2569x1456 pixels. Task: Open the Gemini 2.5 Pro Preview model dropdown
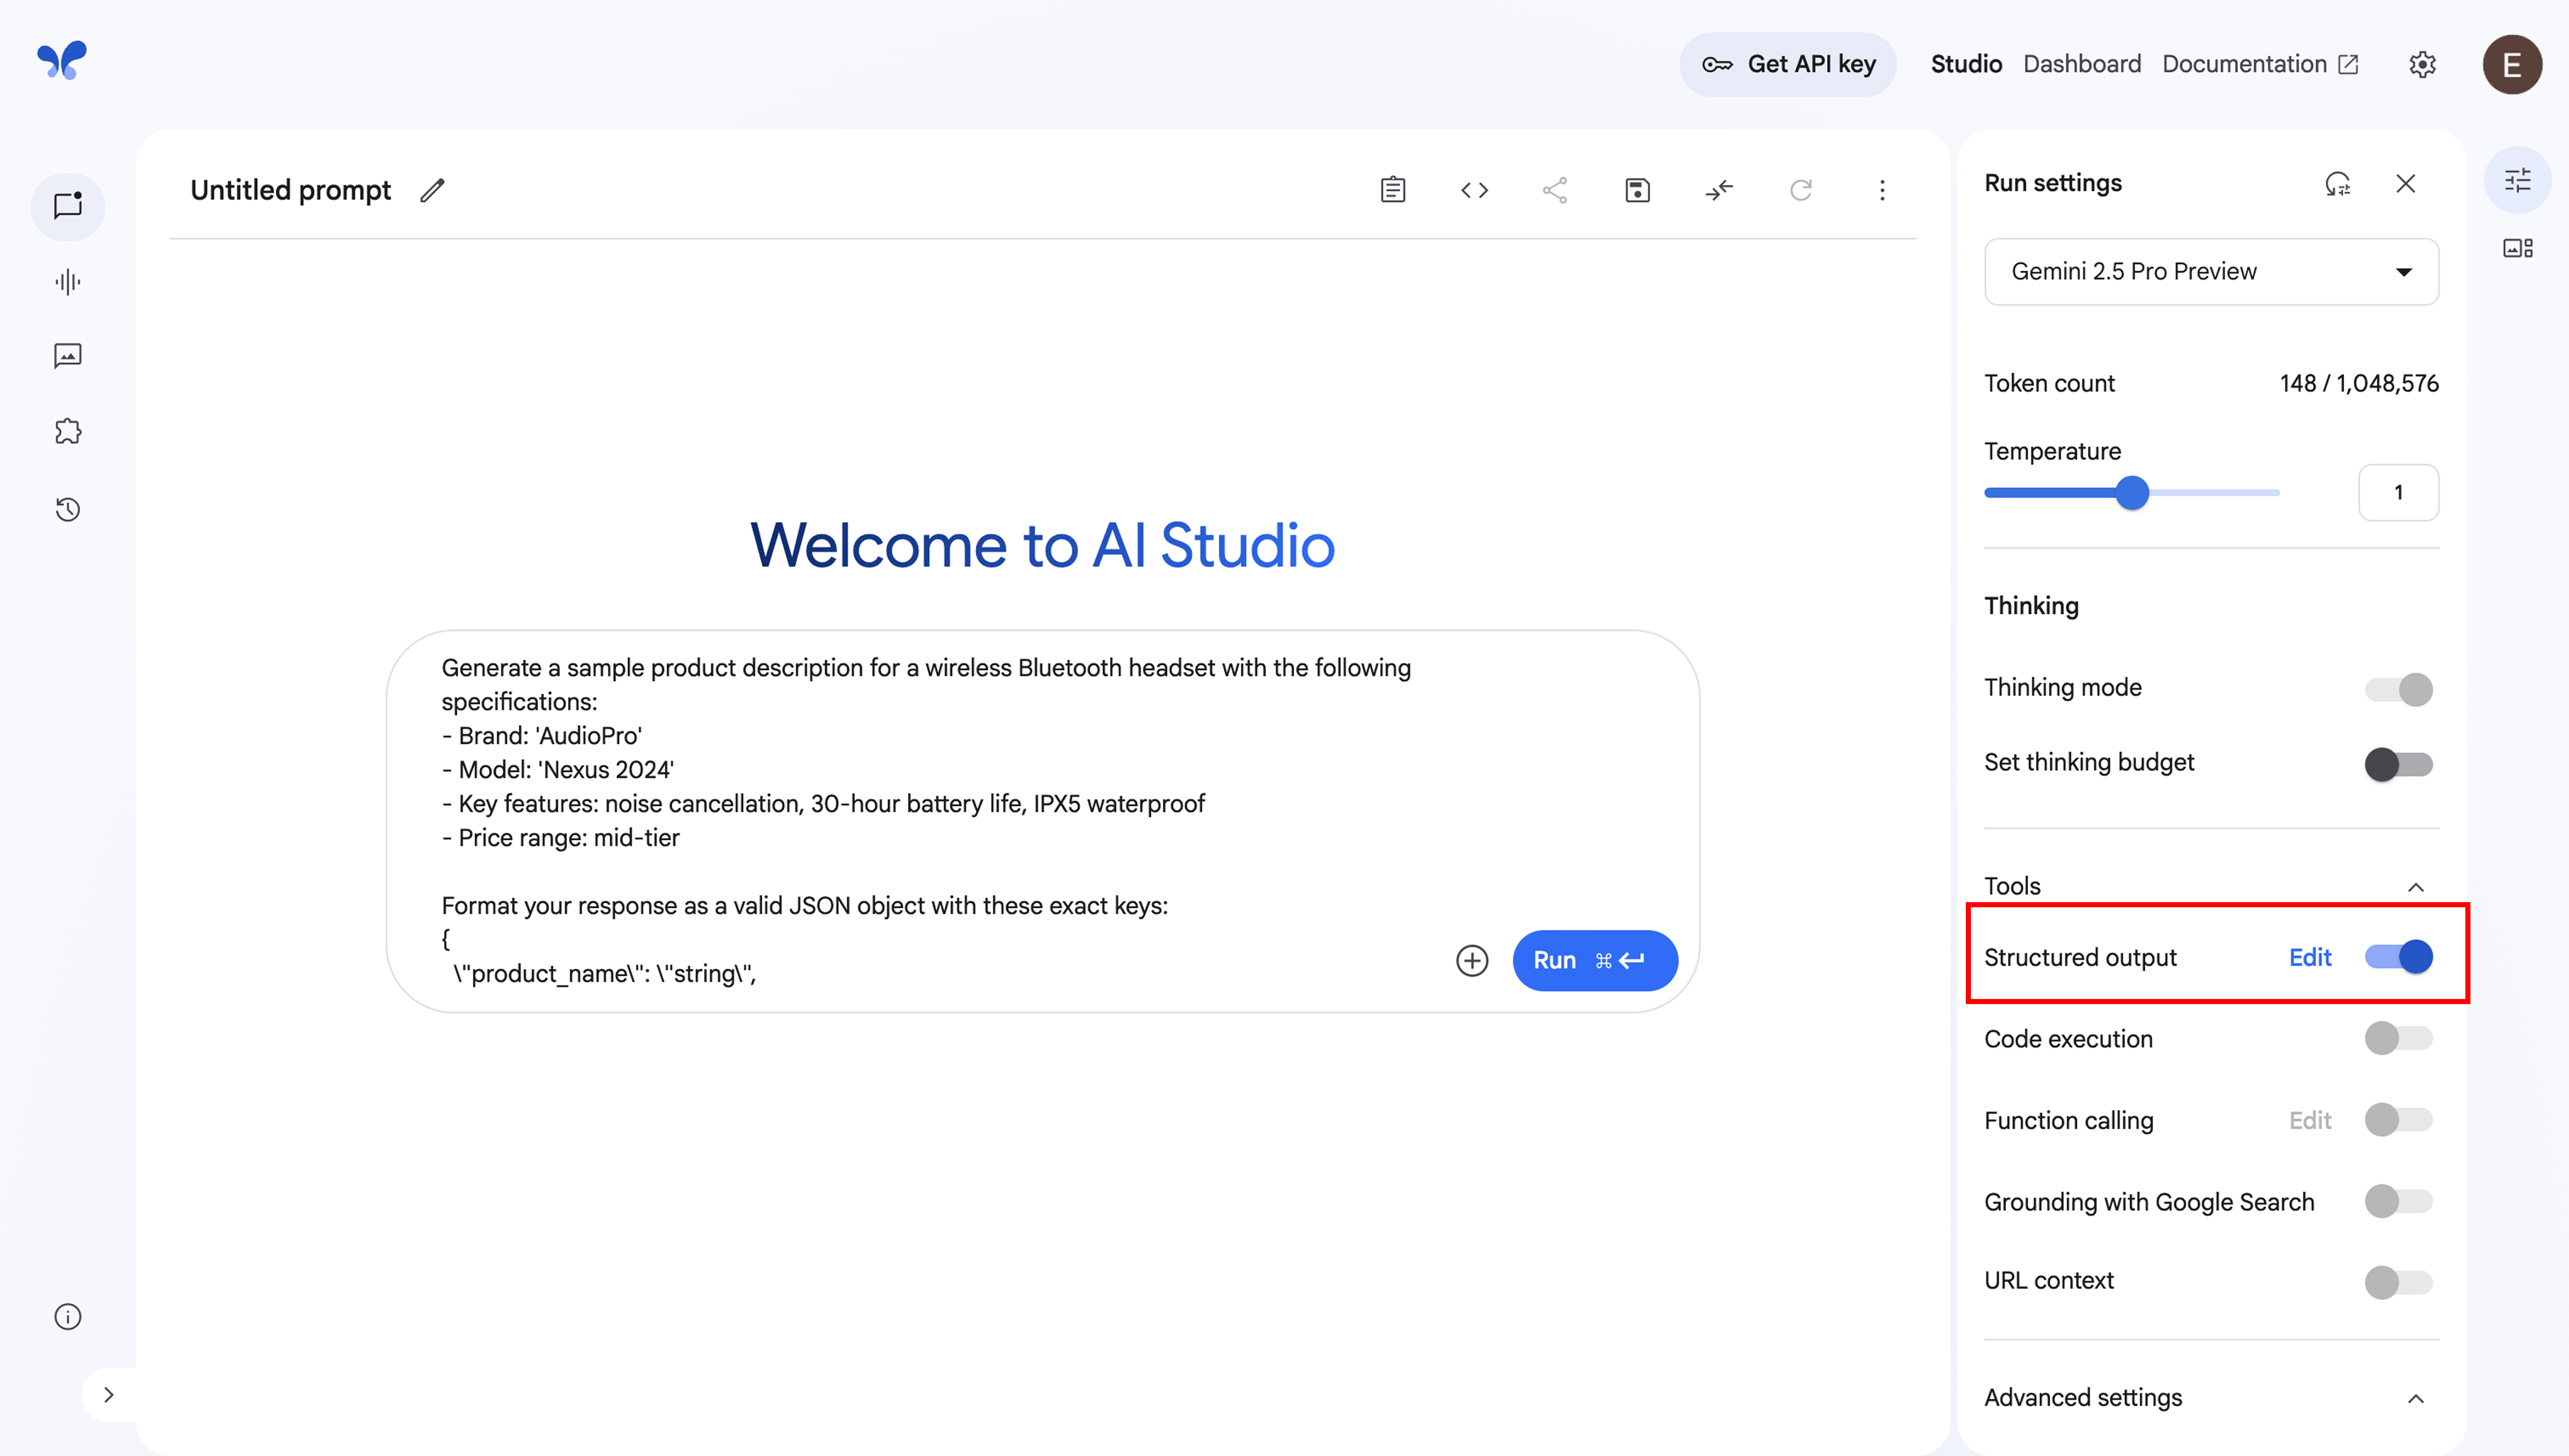[x=2211, y=271]
